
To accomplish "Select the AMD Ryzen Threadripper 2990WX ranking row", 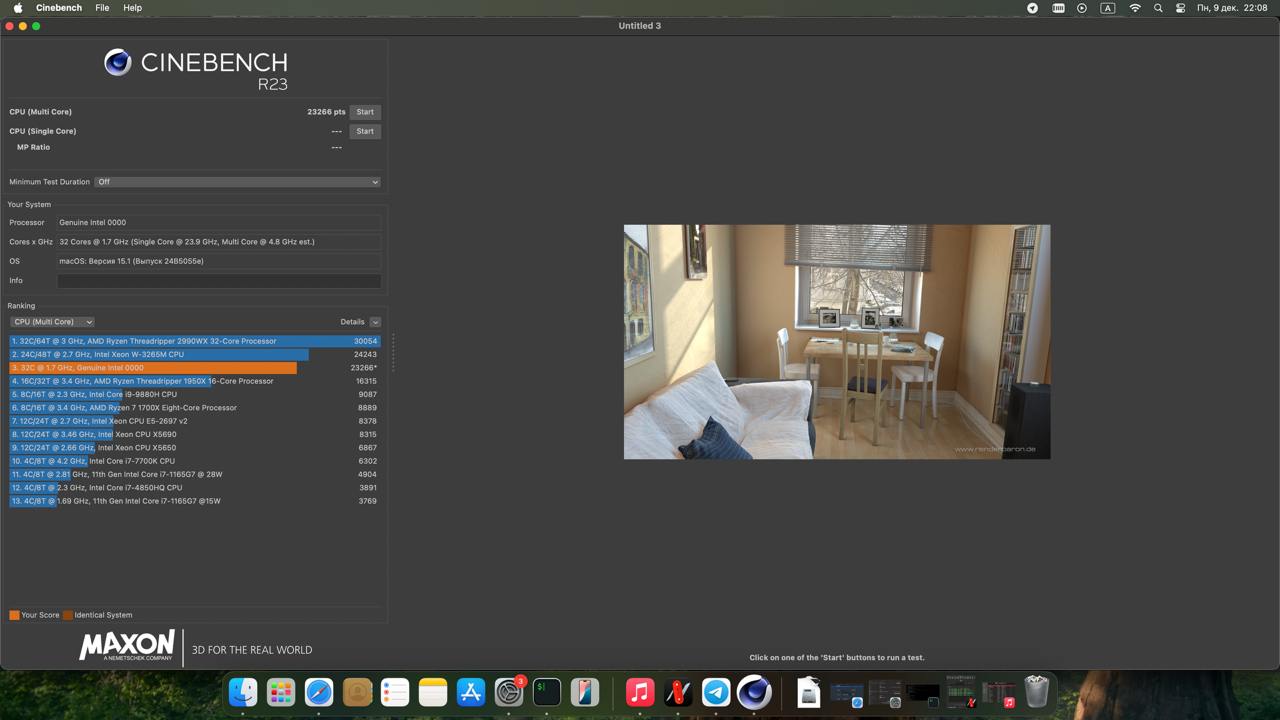I will (x=195, y=341).
